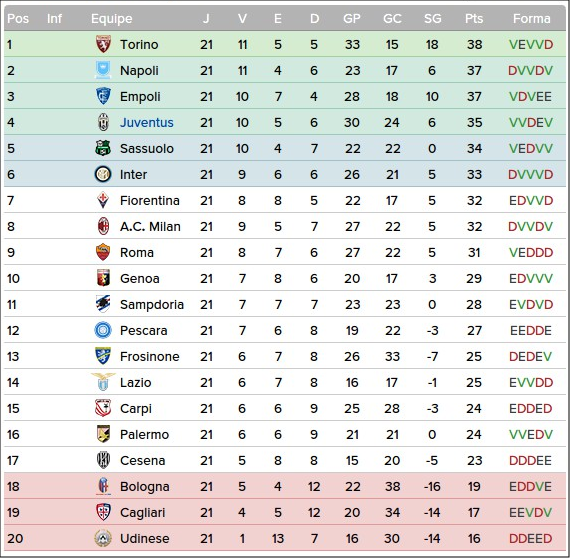Click the Udinese club crest
Screen dimensions: 570x558
(103, 538)
